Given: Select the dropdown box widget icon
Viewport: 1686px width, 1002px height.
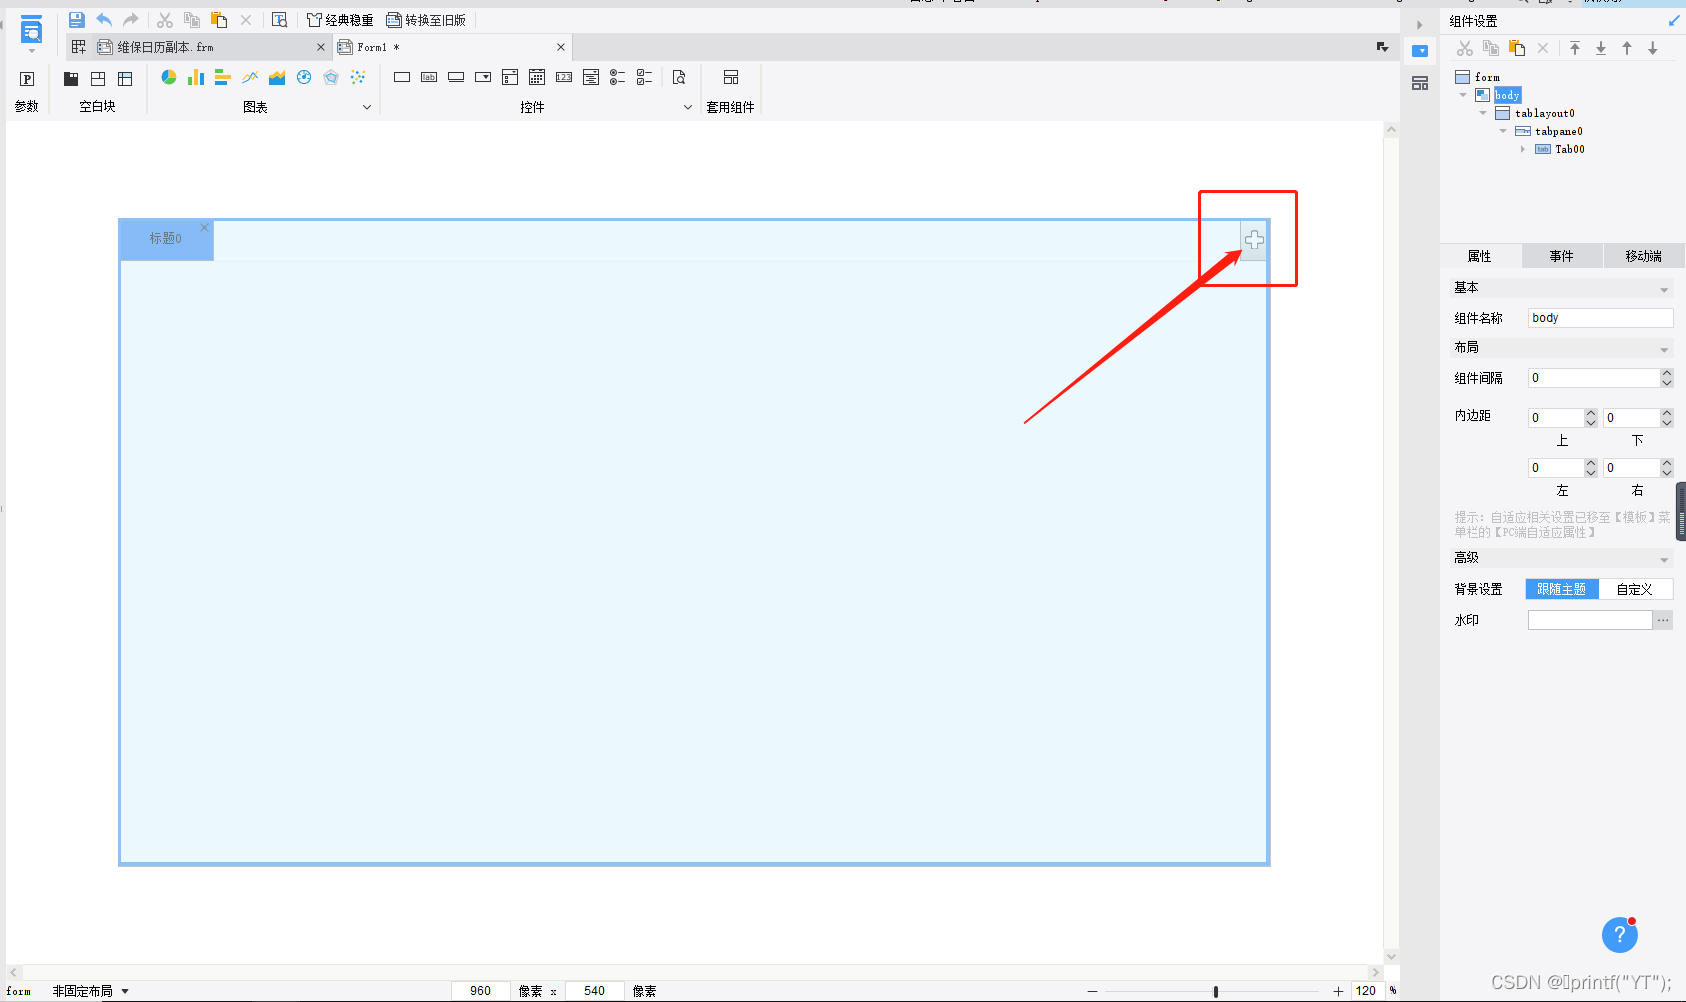Looking at the screenshot, I should (x=483, y=77).
